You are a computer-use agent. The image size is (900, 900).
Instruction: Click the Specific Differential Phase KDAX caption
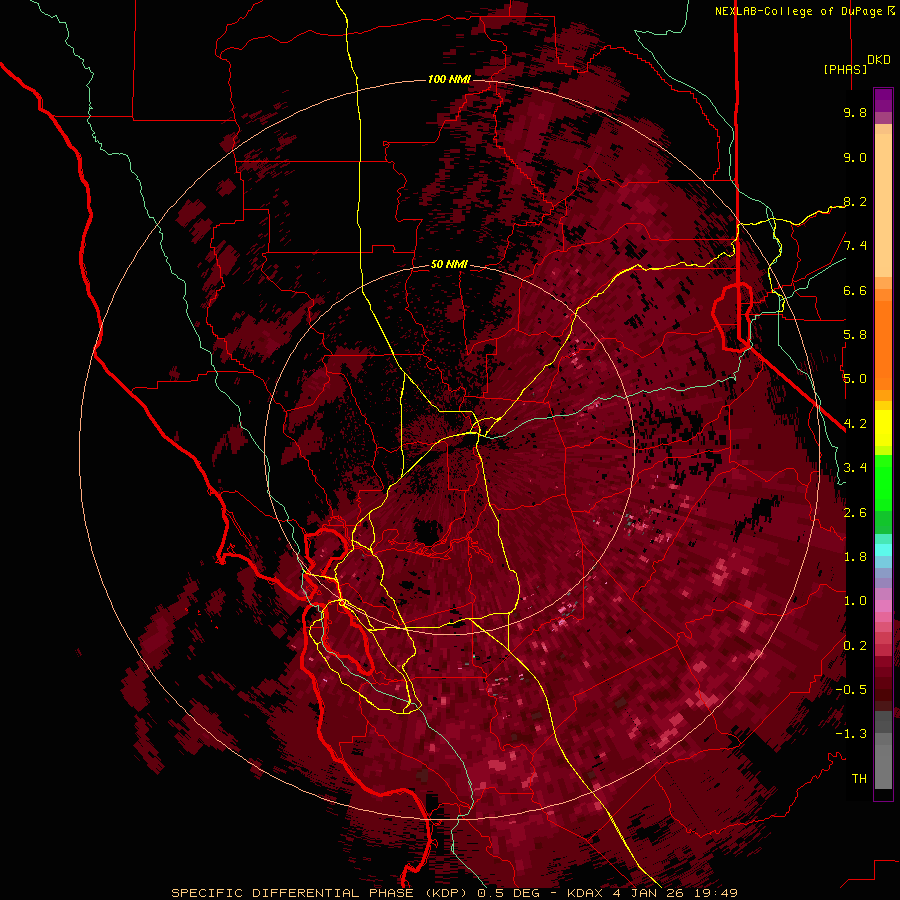click(454, 893)
